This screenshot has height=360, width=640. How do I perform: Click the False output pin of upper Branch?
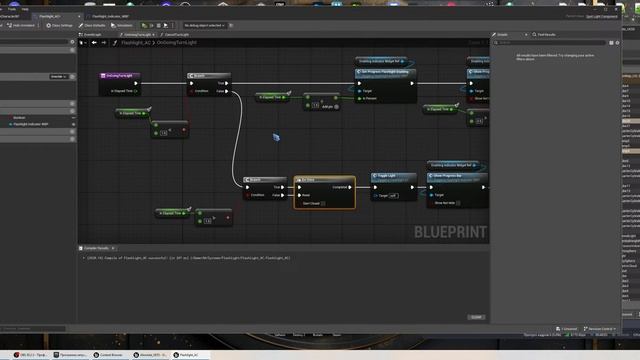coord(227,91)
